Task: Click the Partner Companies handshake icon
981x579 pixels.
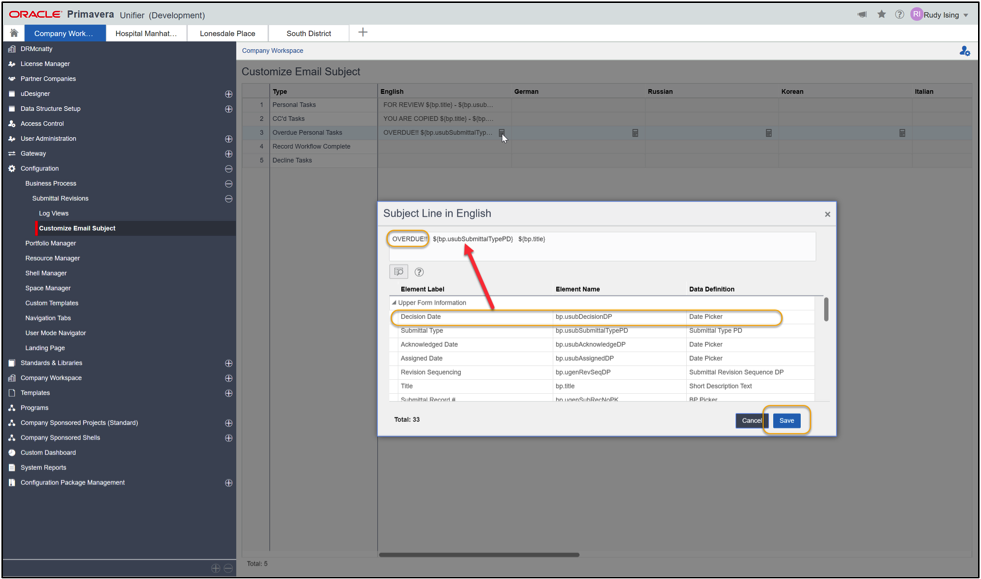Action: pyautogui.click(x=12, y=79)
